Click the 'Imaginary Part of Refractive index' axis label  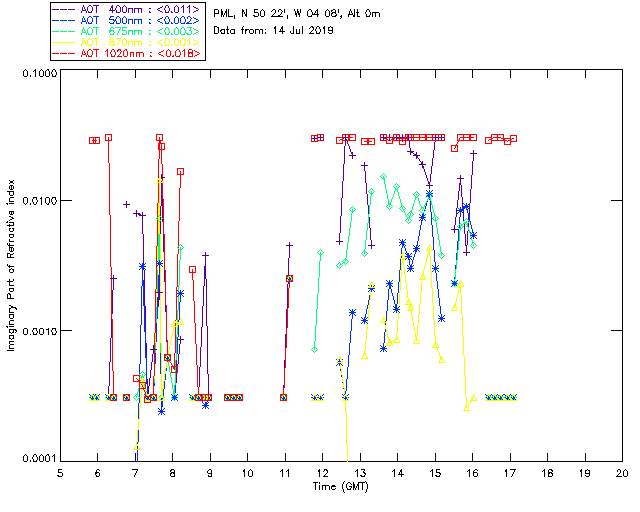(x=11, y=266)
